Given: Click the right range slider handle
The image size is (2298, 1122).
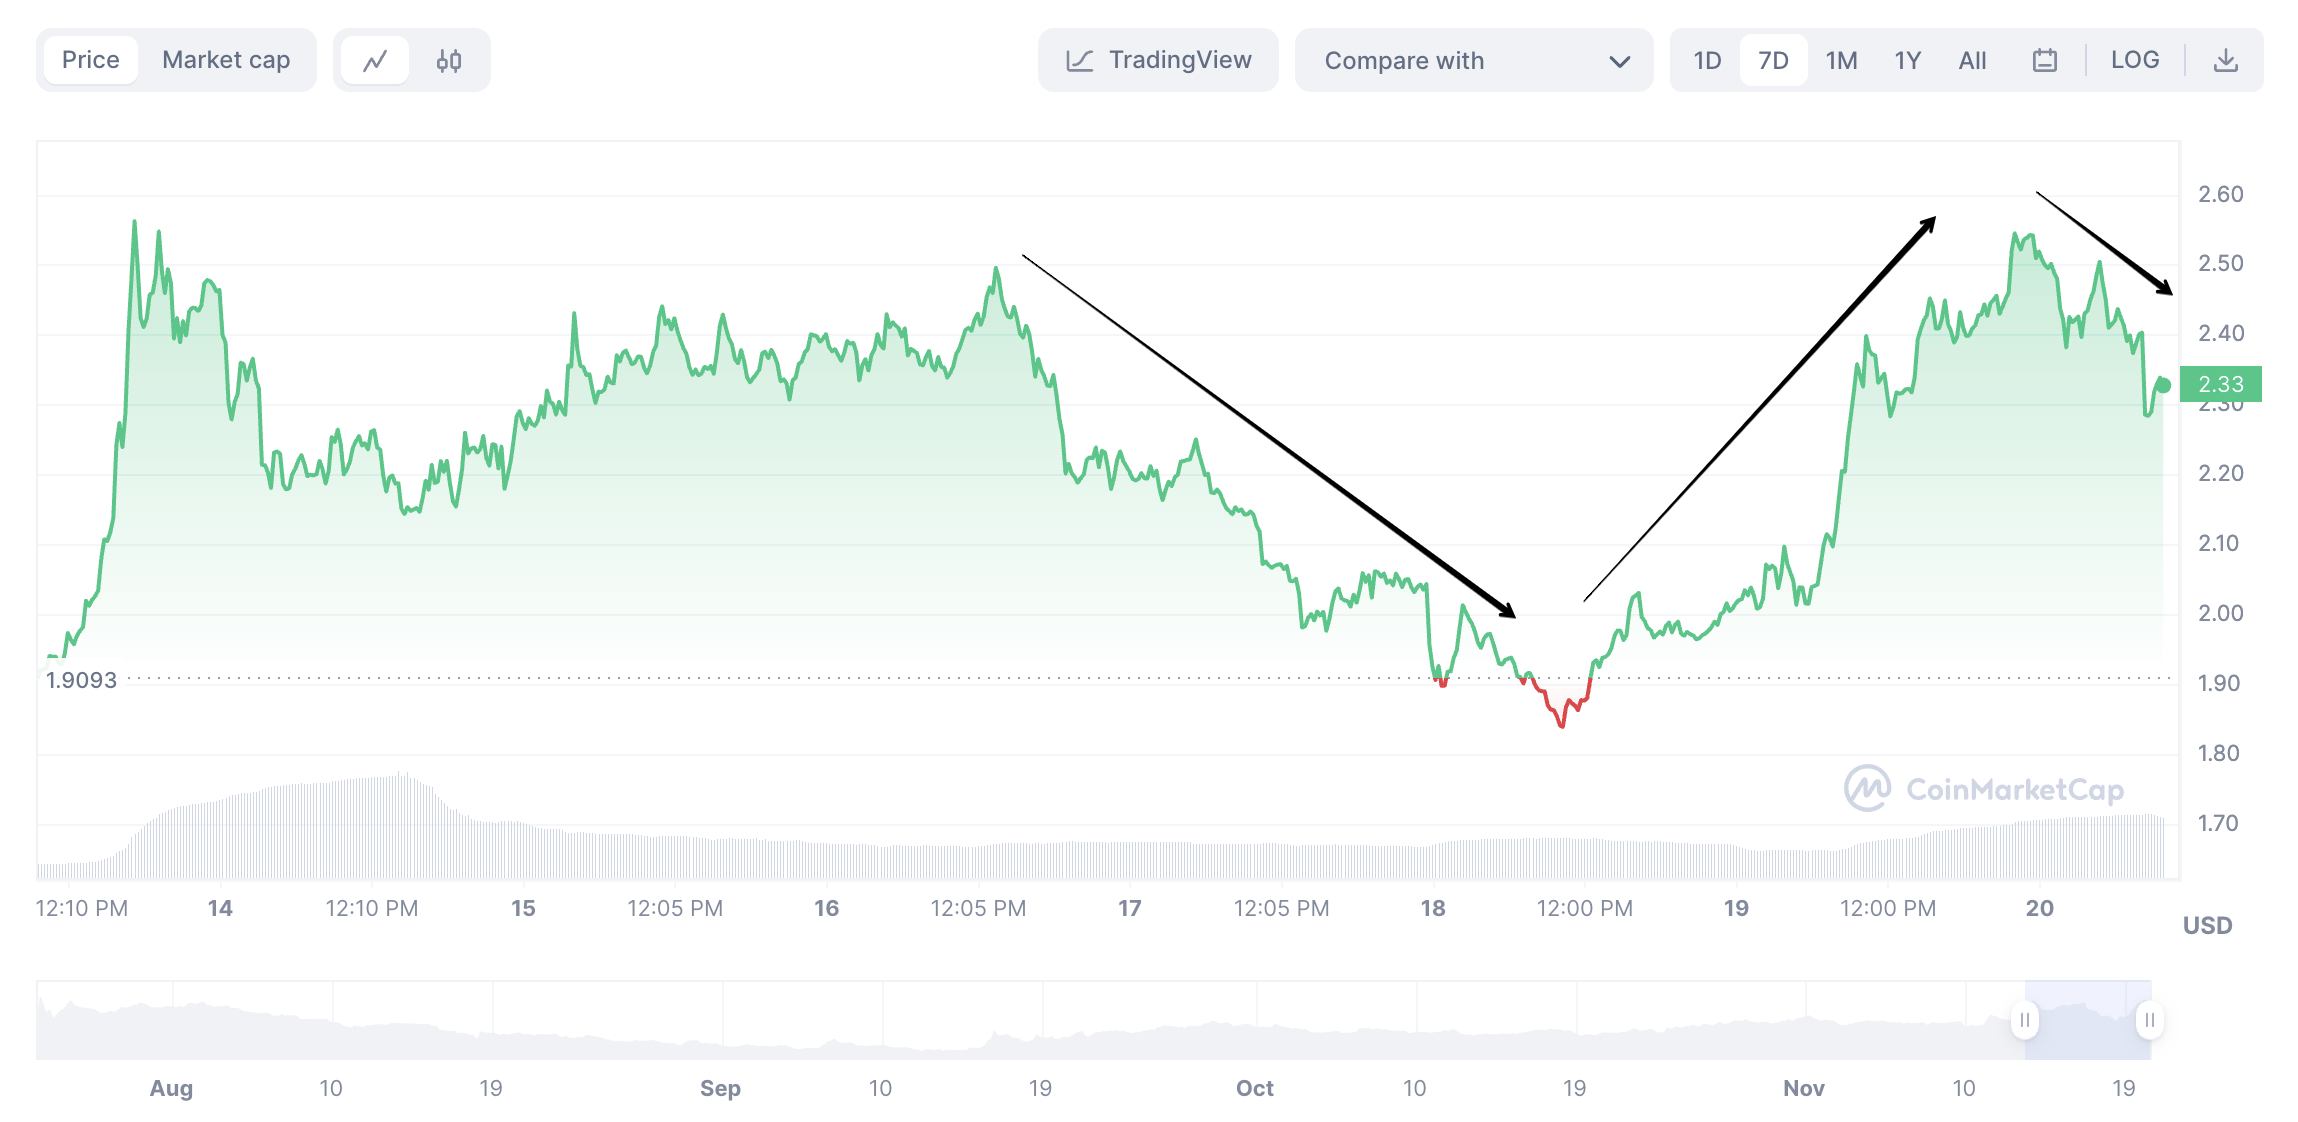Looking at the screenshot, I should click(2149, 1020).
